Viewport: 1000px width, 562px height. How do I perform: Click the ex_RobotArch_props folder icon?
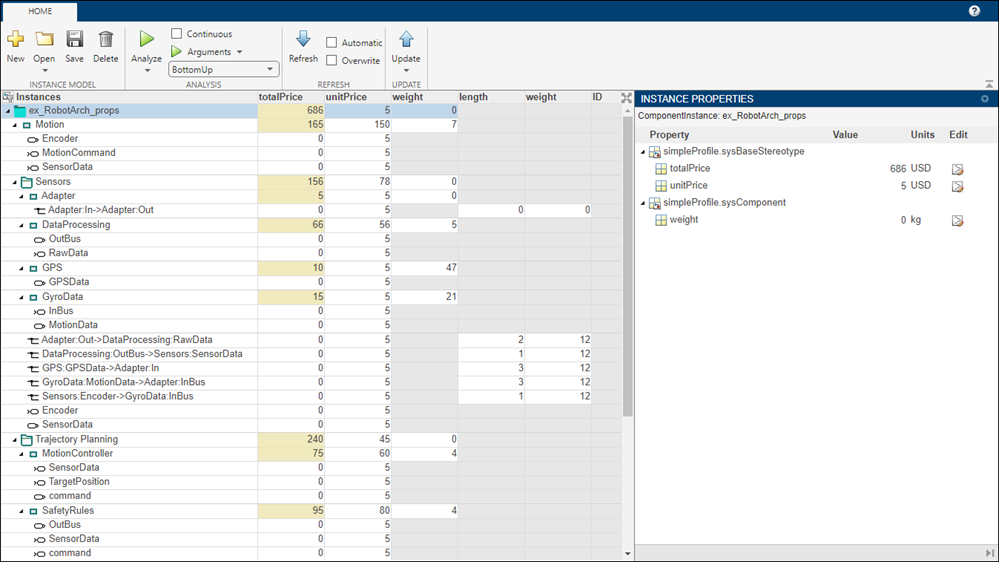click(20, 111)
